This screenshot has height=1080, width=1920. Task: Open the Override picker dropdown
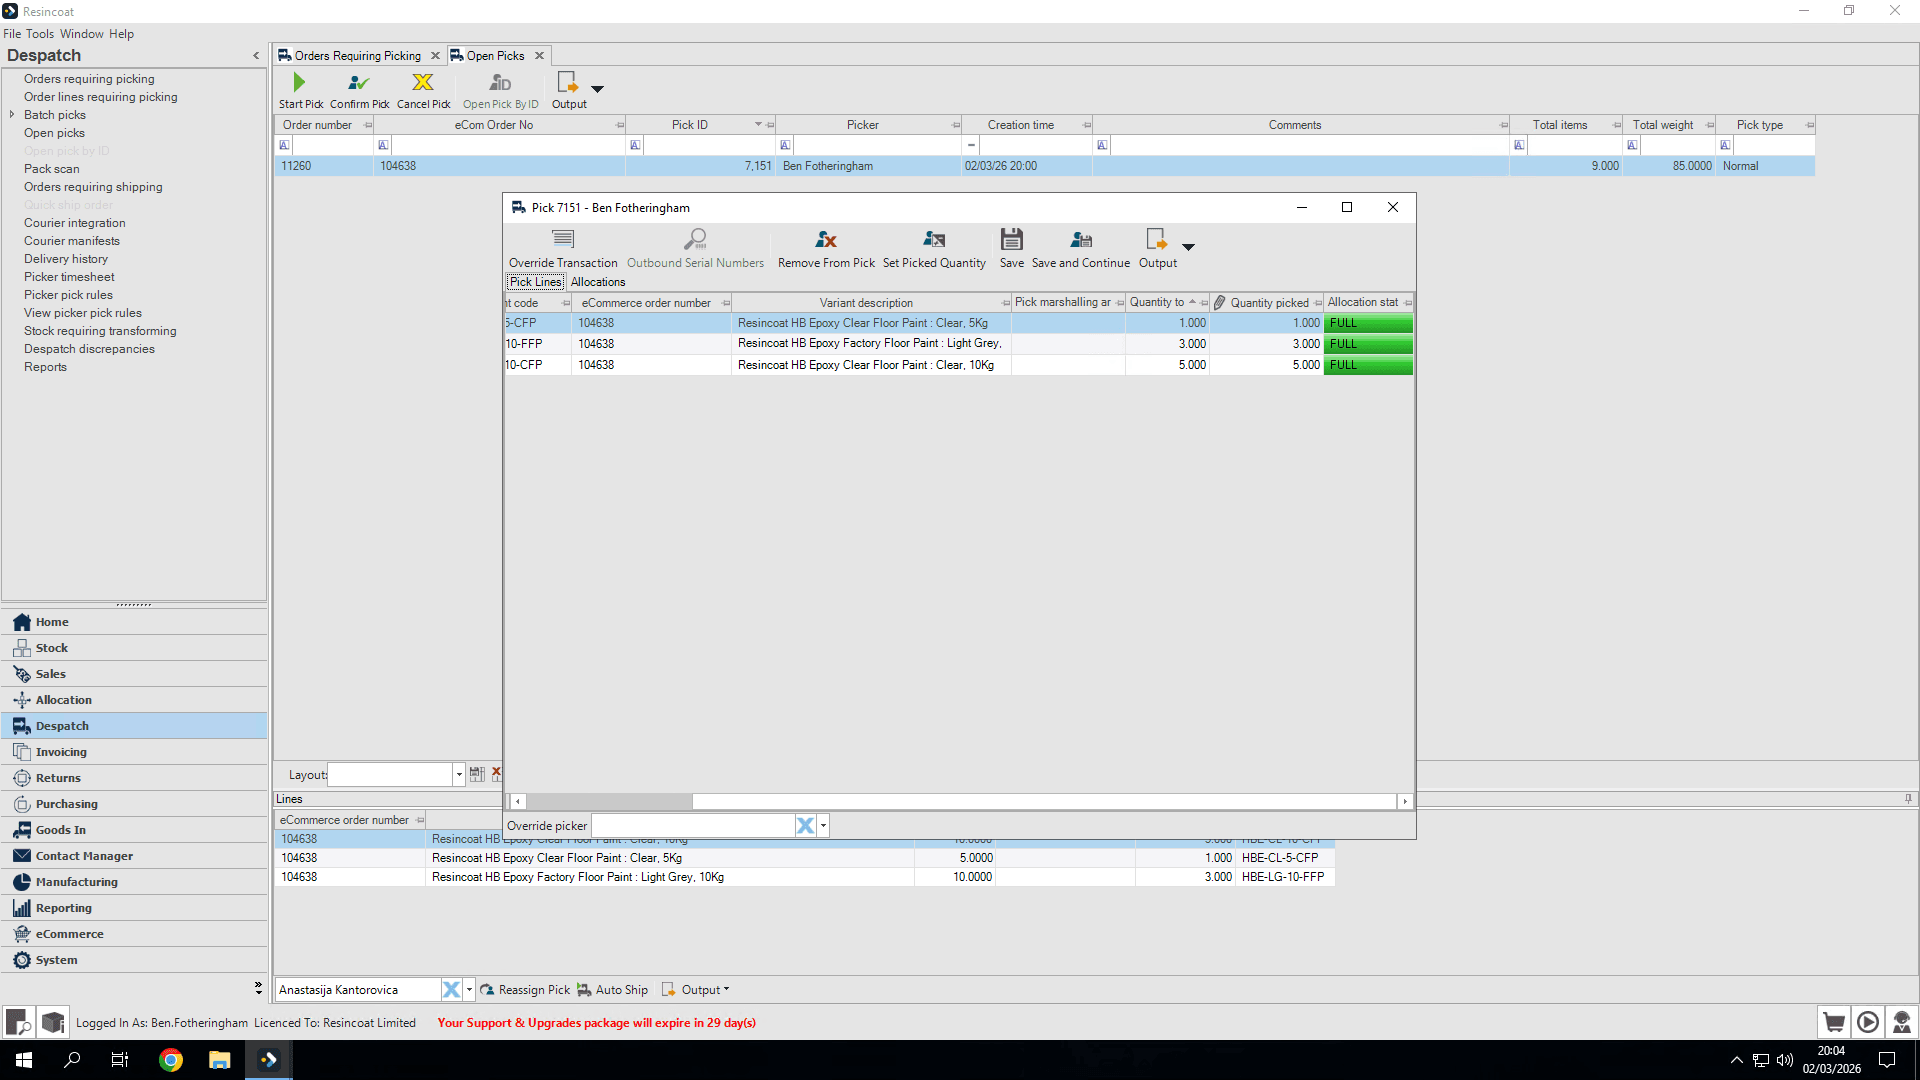823,826
